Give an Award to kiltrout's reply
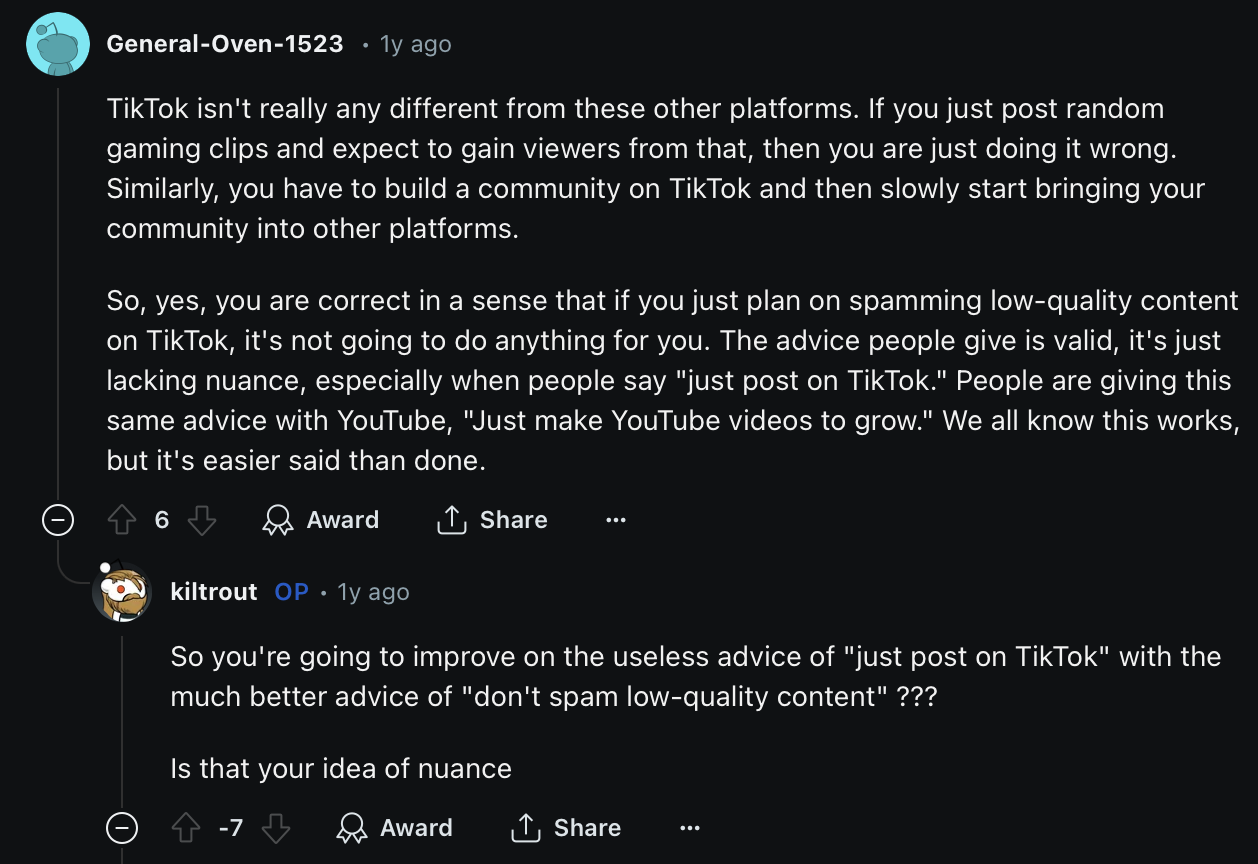 [x=394, y=828]
